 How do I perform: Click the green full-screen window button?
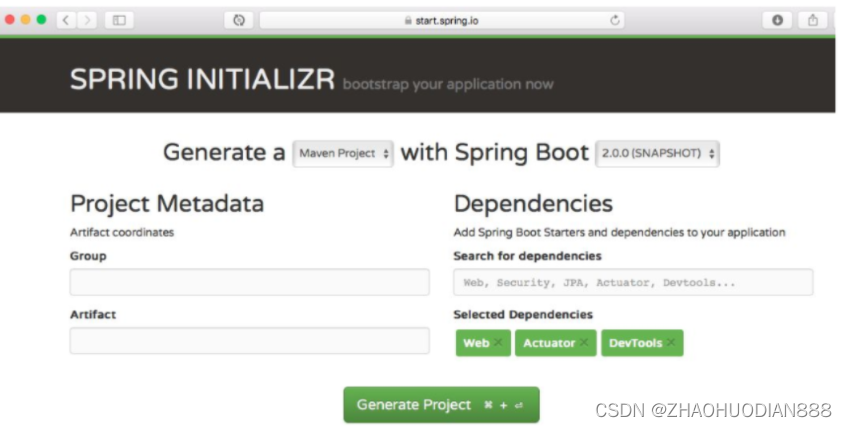(41, 20)
